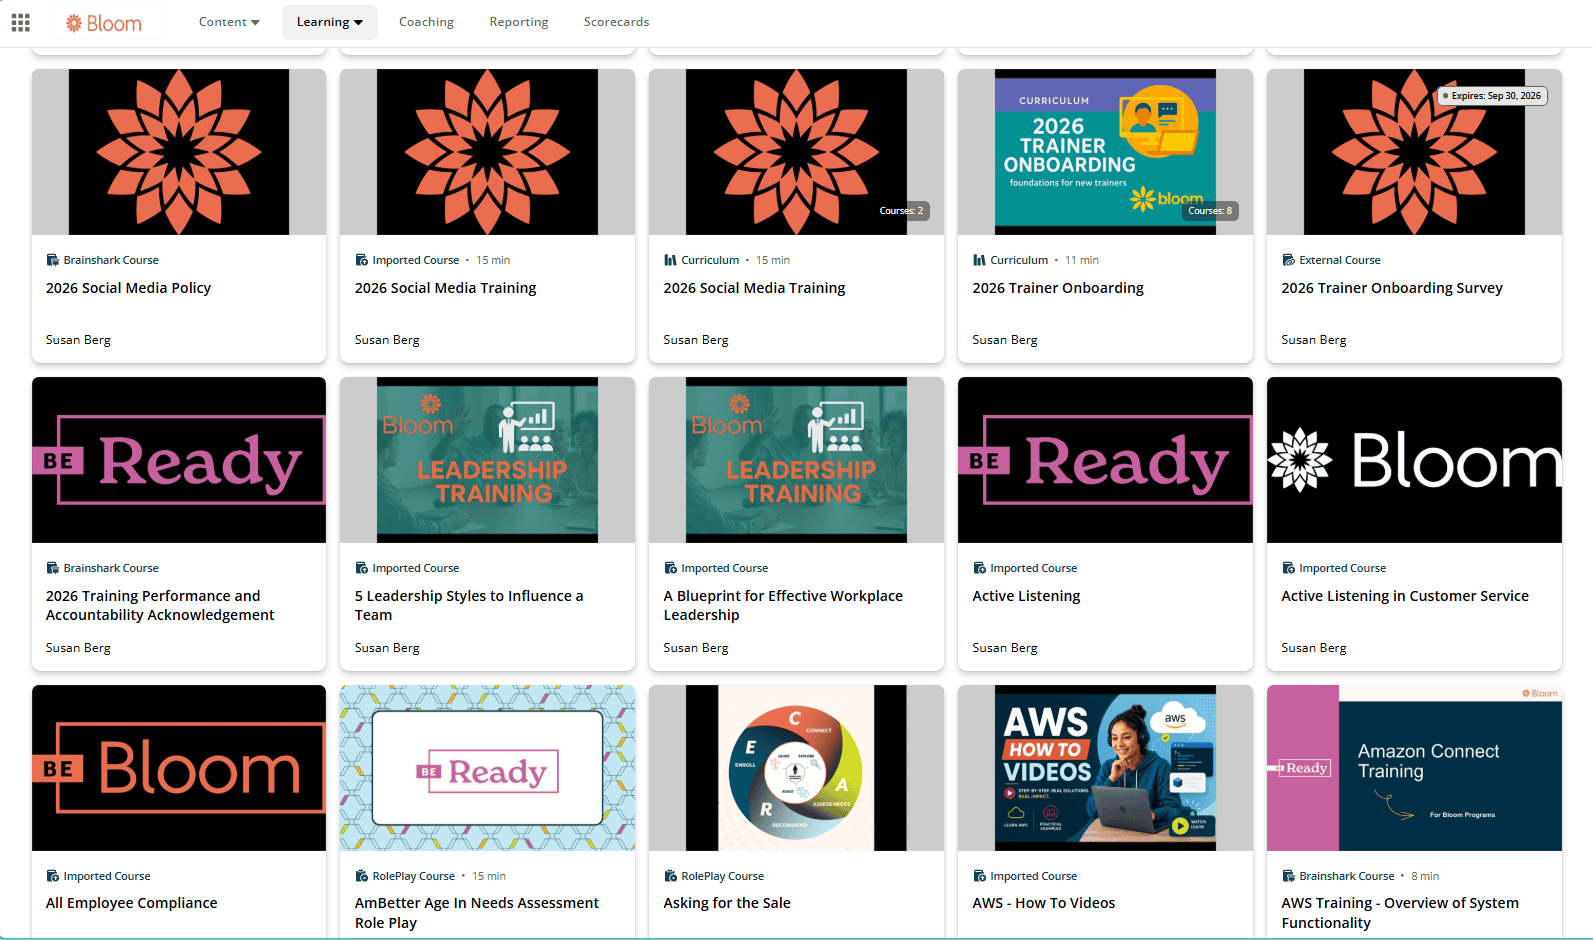Click course icon on 5 Leadership Styles card
The image size is (1593, 940).
coord(361,568)
